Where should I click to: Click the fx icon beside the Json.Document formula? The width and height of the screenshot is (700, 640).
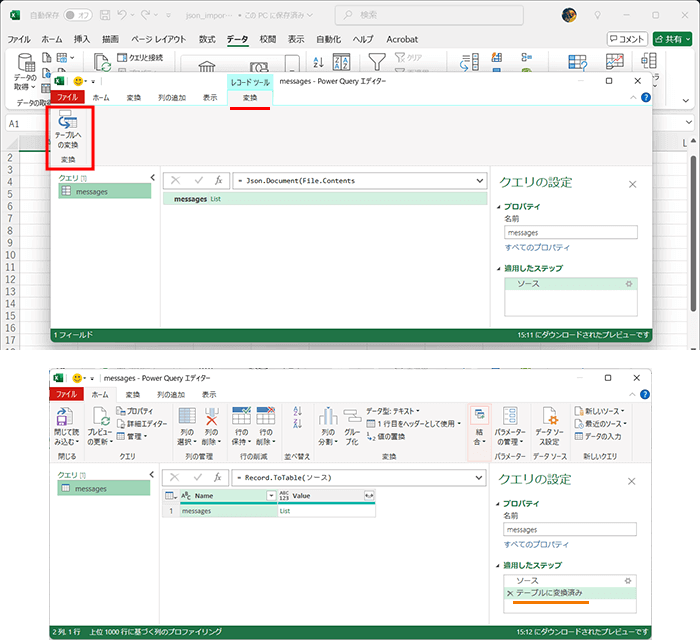coord(218,180)
